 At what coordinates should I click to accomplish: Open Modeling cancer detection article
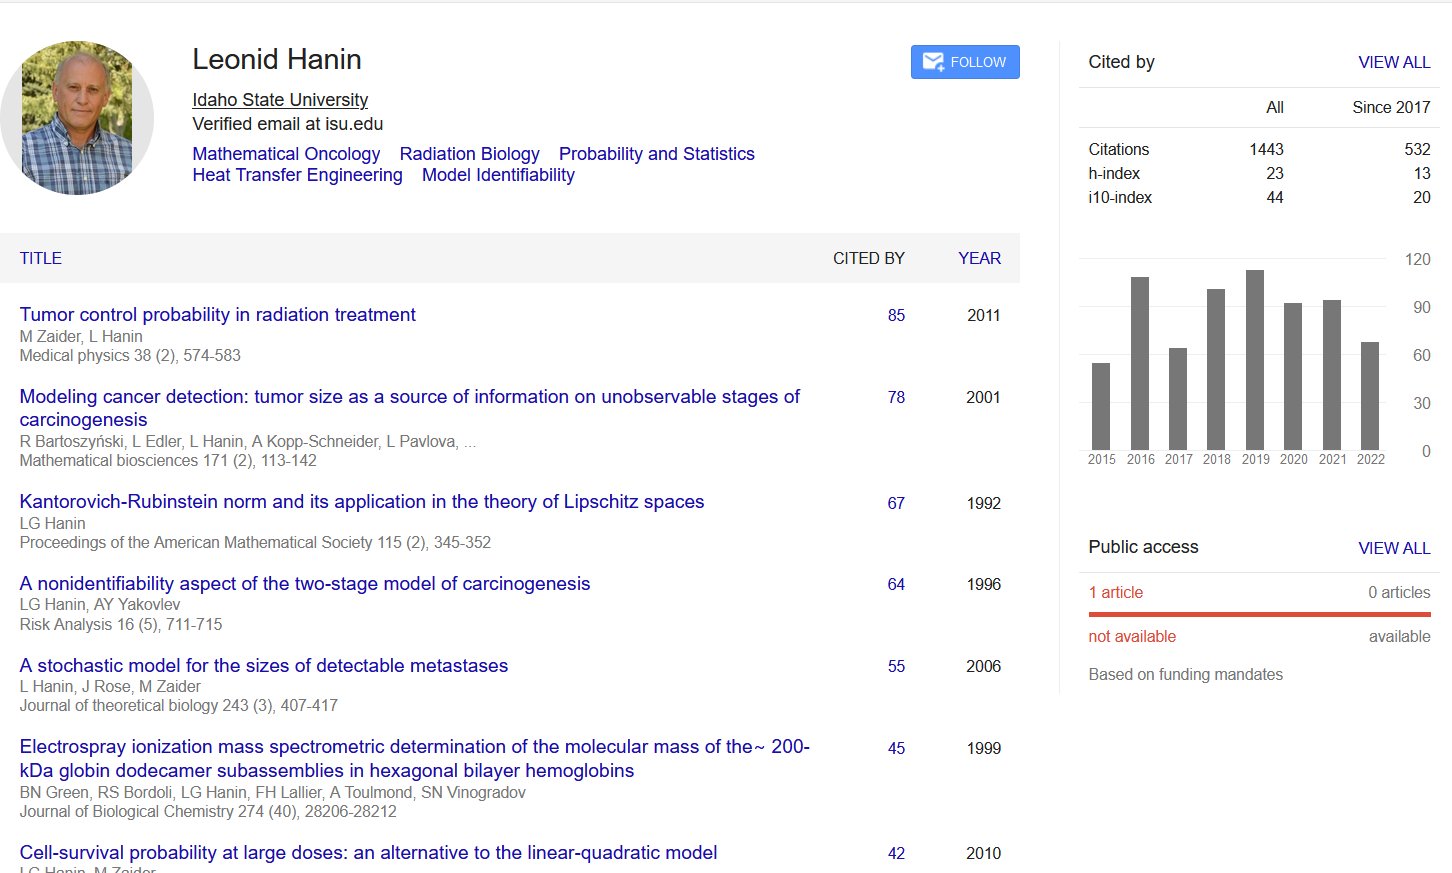pyautogui.click(x=409, y=408)
